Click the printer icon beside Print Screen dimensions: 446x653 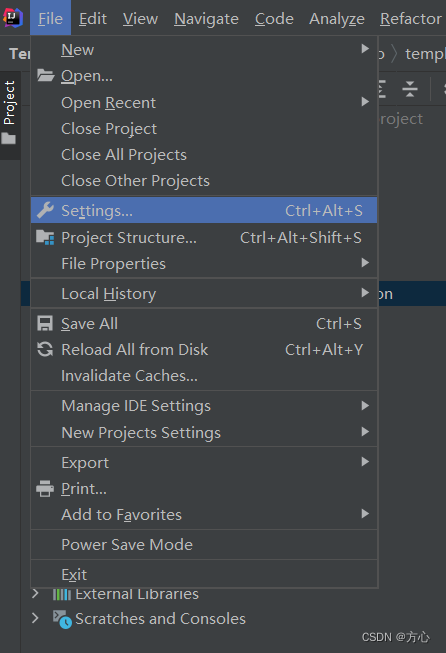[45, 489]
